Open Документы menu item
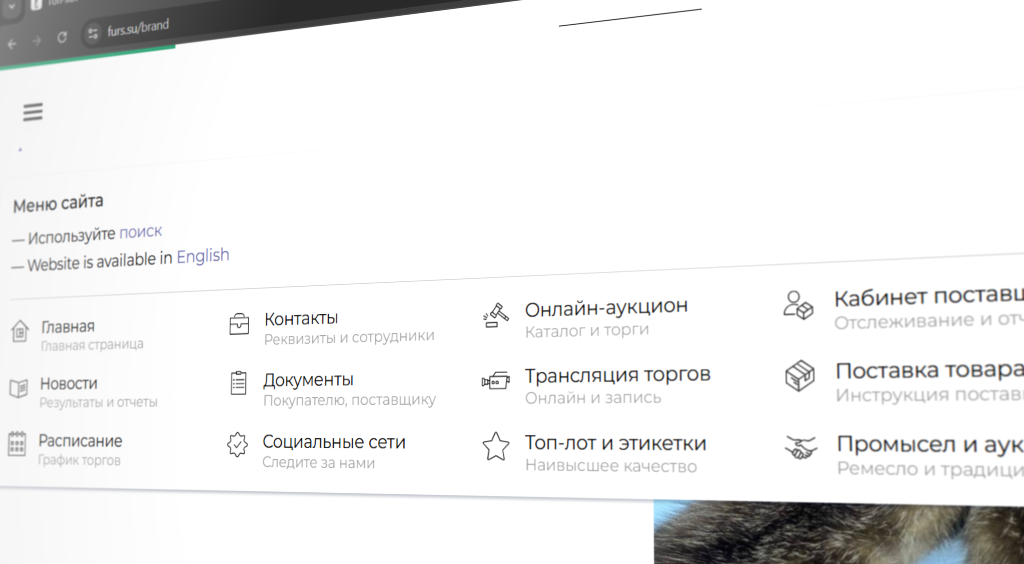Image resolution: width=1024 pixels, height=564 pixels. click(308, 380)
